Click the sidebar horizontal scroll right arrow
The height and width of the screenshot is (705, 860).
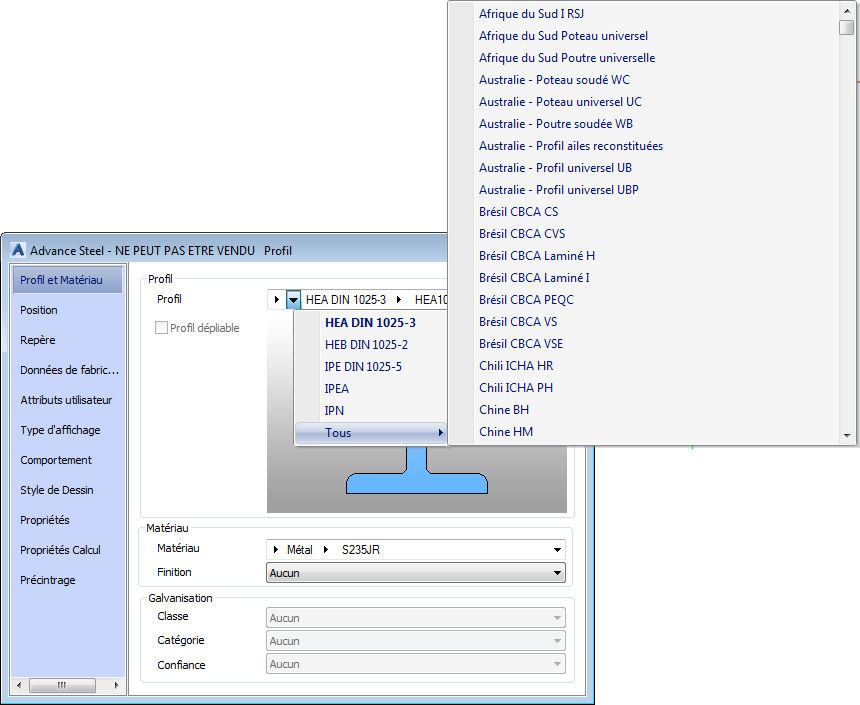tap(116, 685)
